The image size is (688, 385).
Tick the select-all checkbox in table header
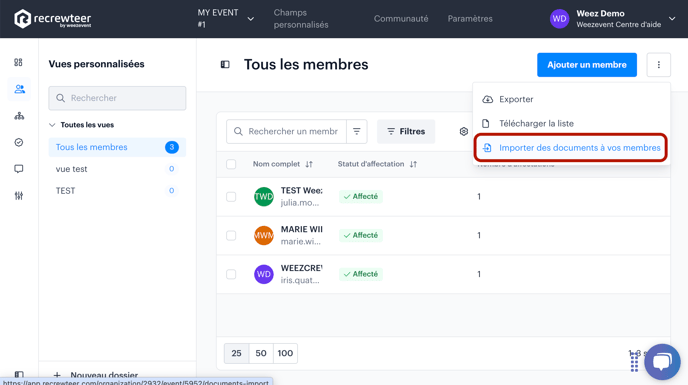[231, 164]
